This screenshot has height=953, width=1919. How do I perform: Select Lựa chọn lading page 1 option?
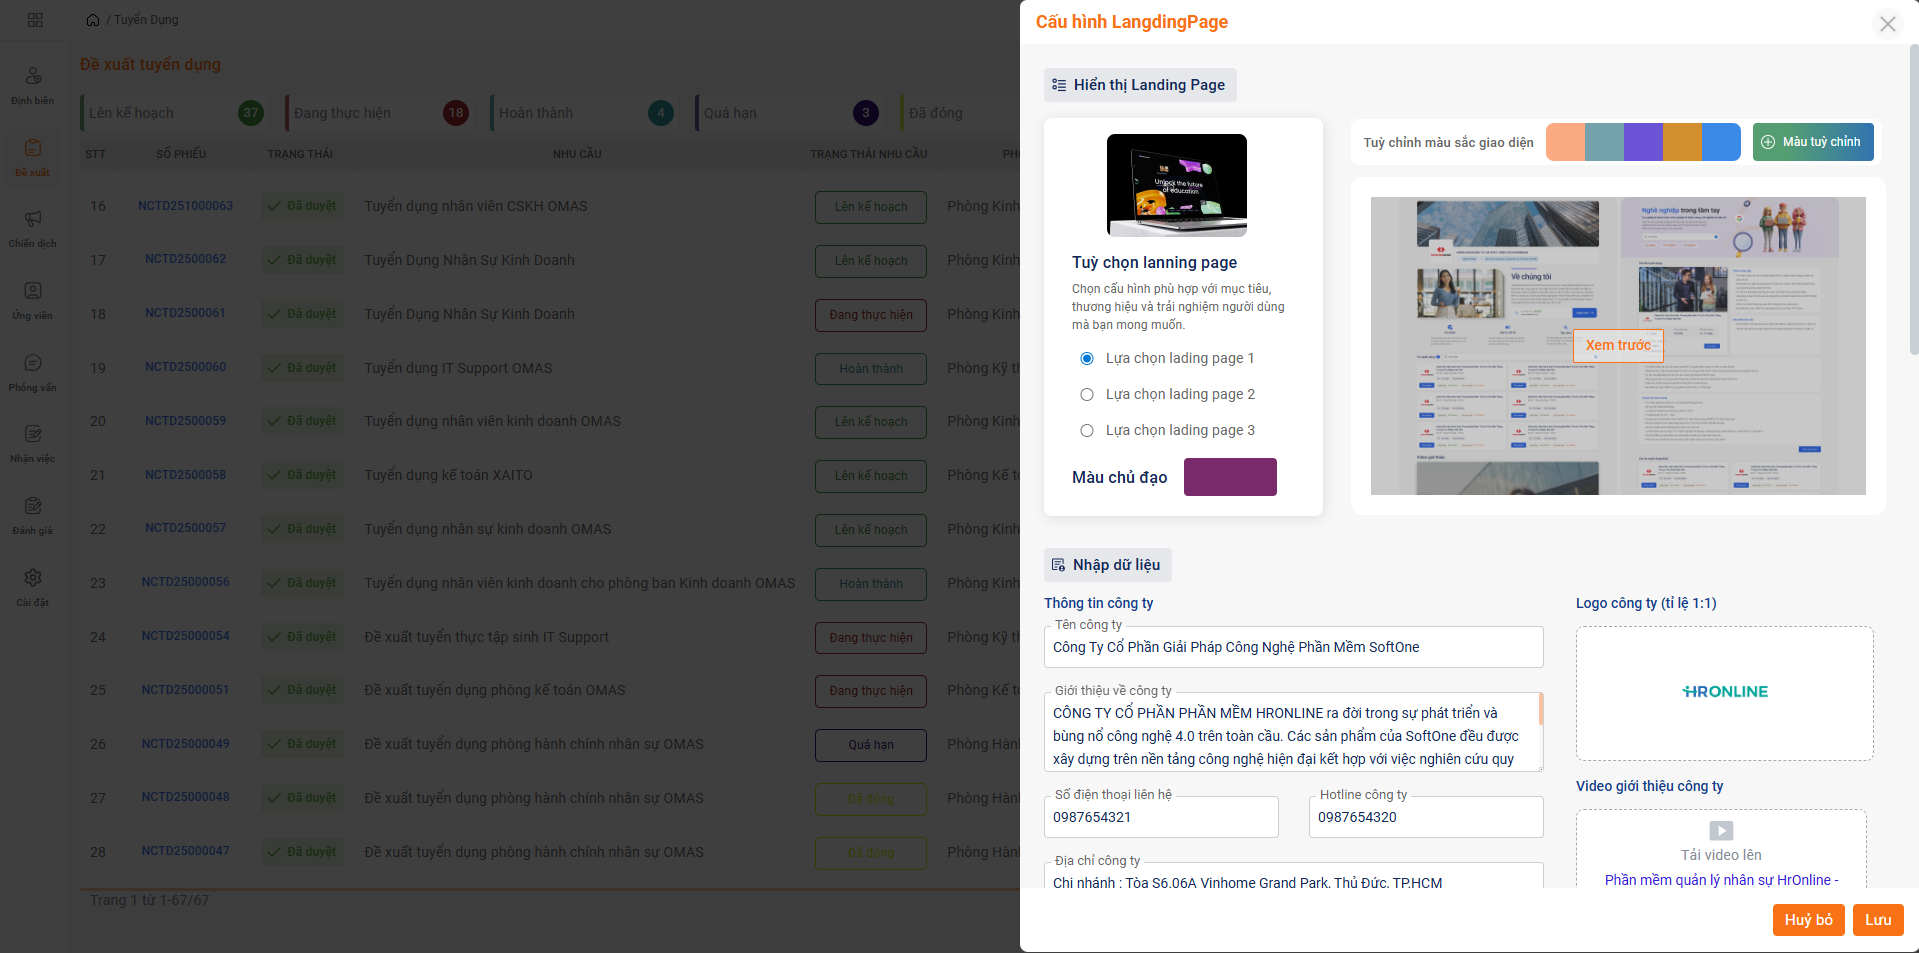pyautogui.click(x=1087, y=358)
